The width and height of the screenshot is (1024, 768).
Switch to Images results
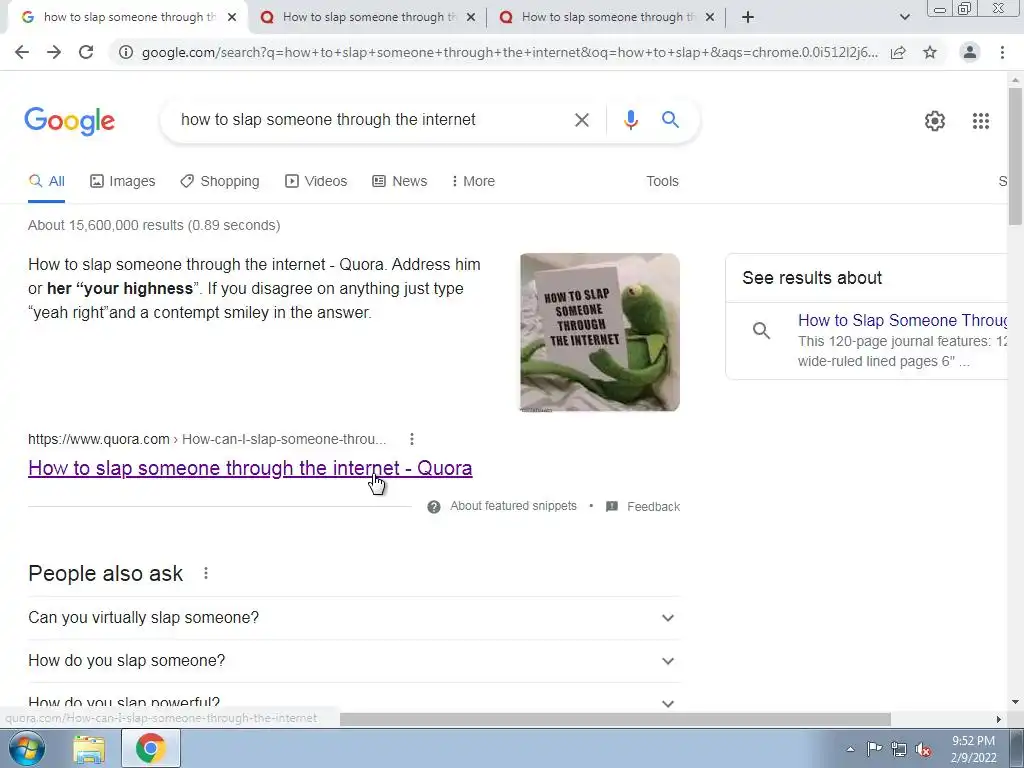(x=123, y=182)
